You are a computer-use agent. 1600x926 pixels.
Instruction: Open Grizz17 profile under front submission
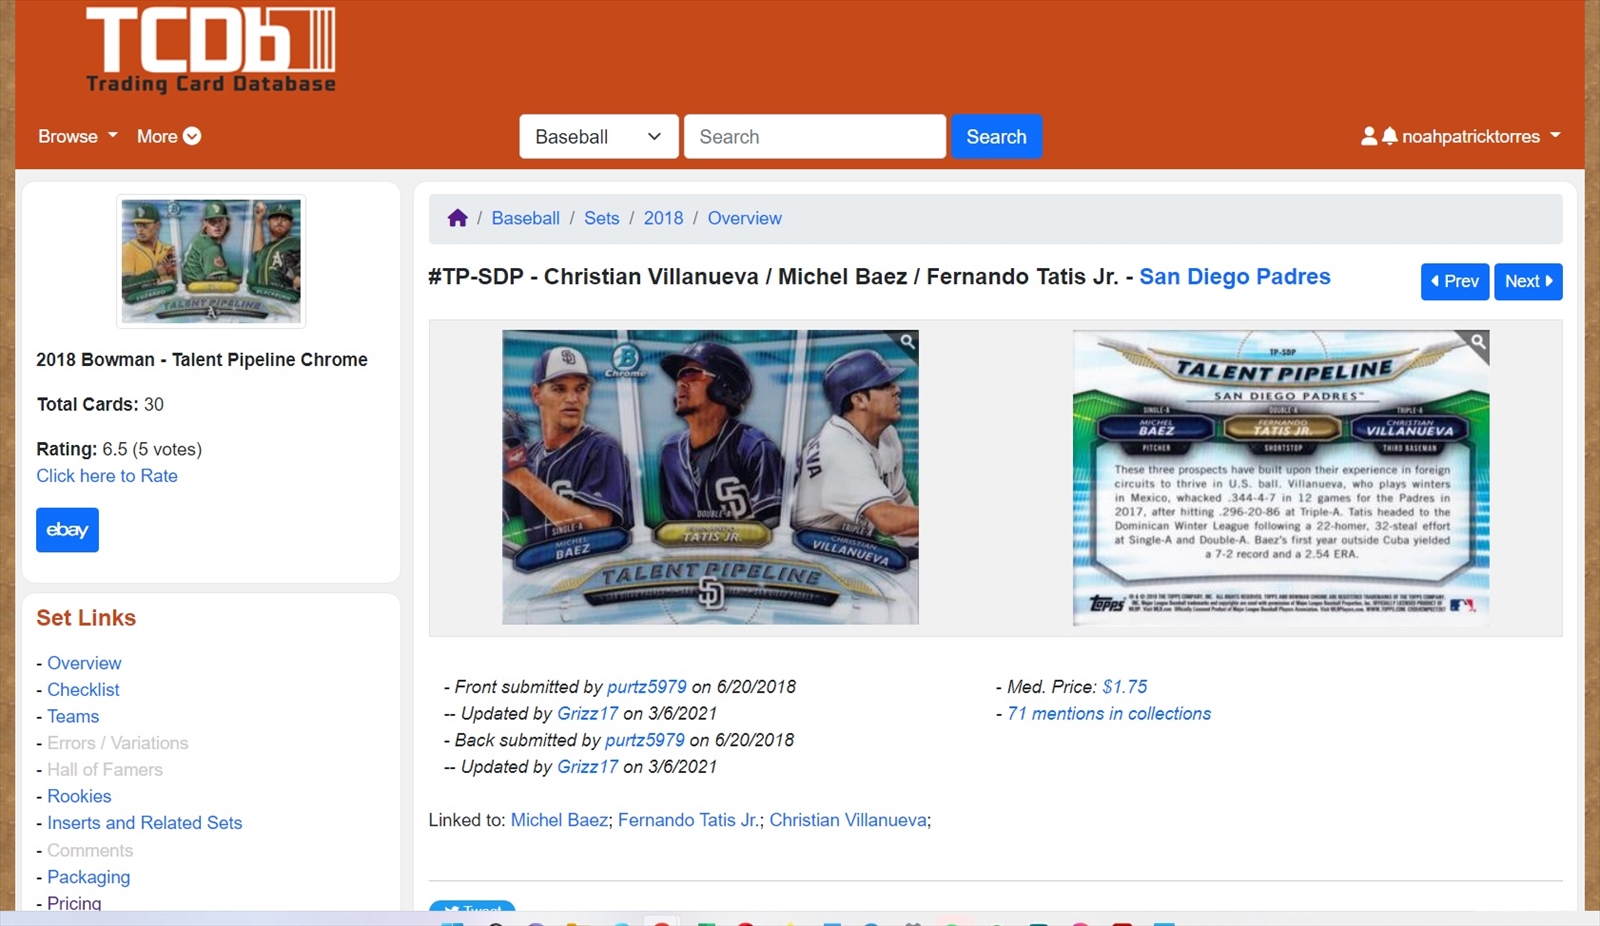(587, 714)
